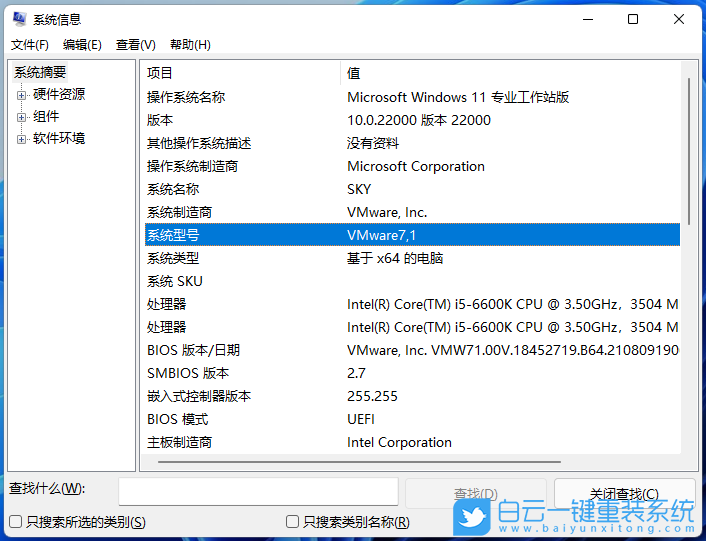Click the value SKY
706x541 pixels.
[359, 189]
